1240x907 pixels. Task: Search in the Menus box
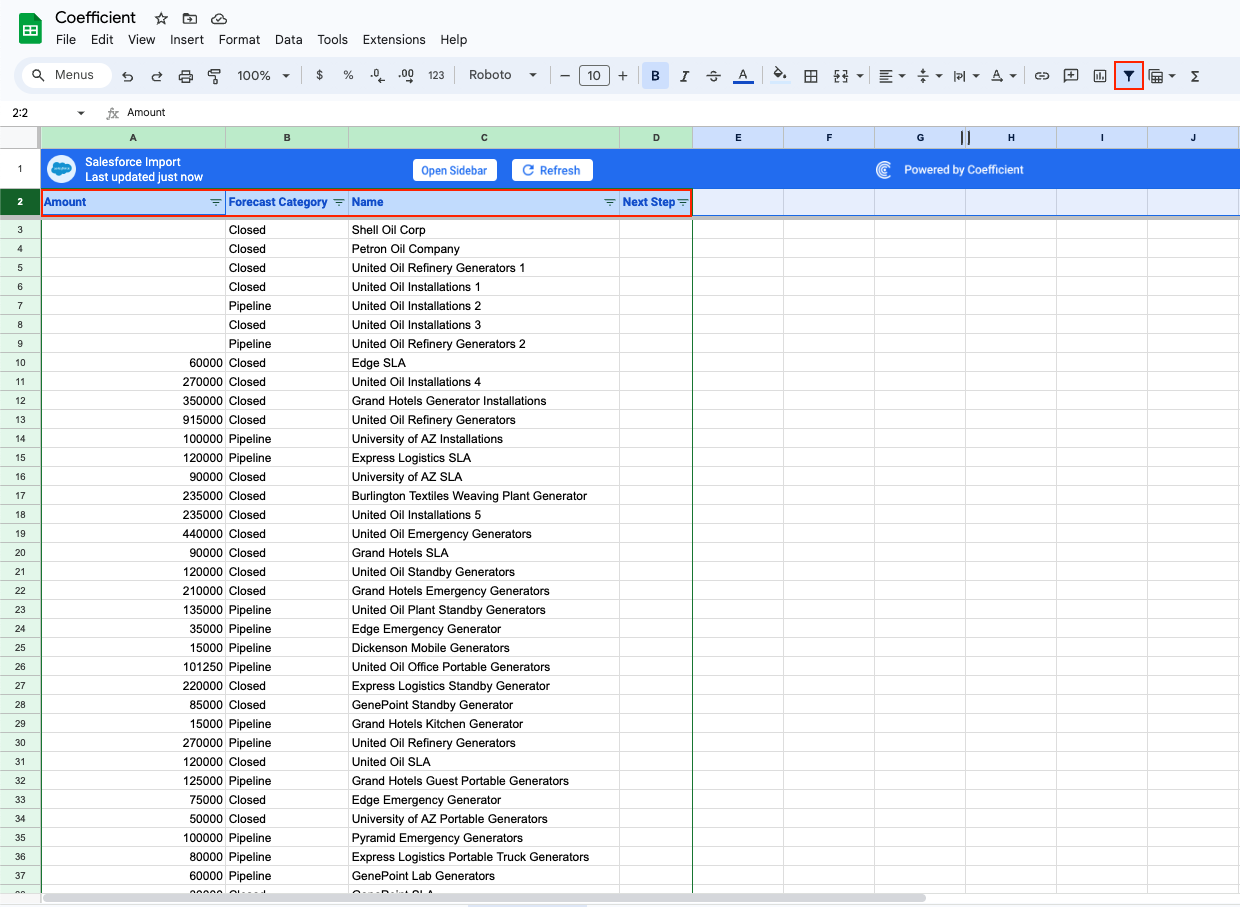point(66,75)
